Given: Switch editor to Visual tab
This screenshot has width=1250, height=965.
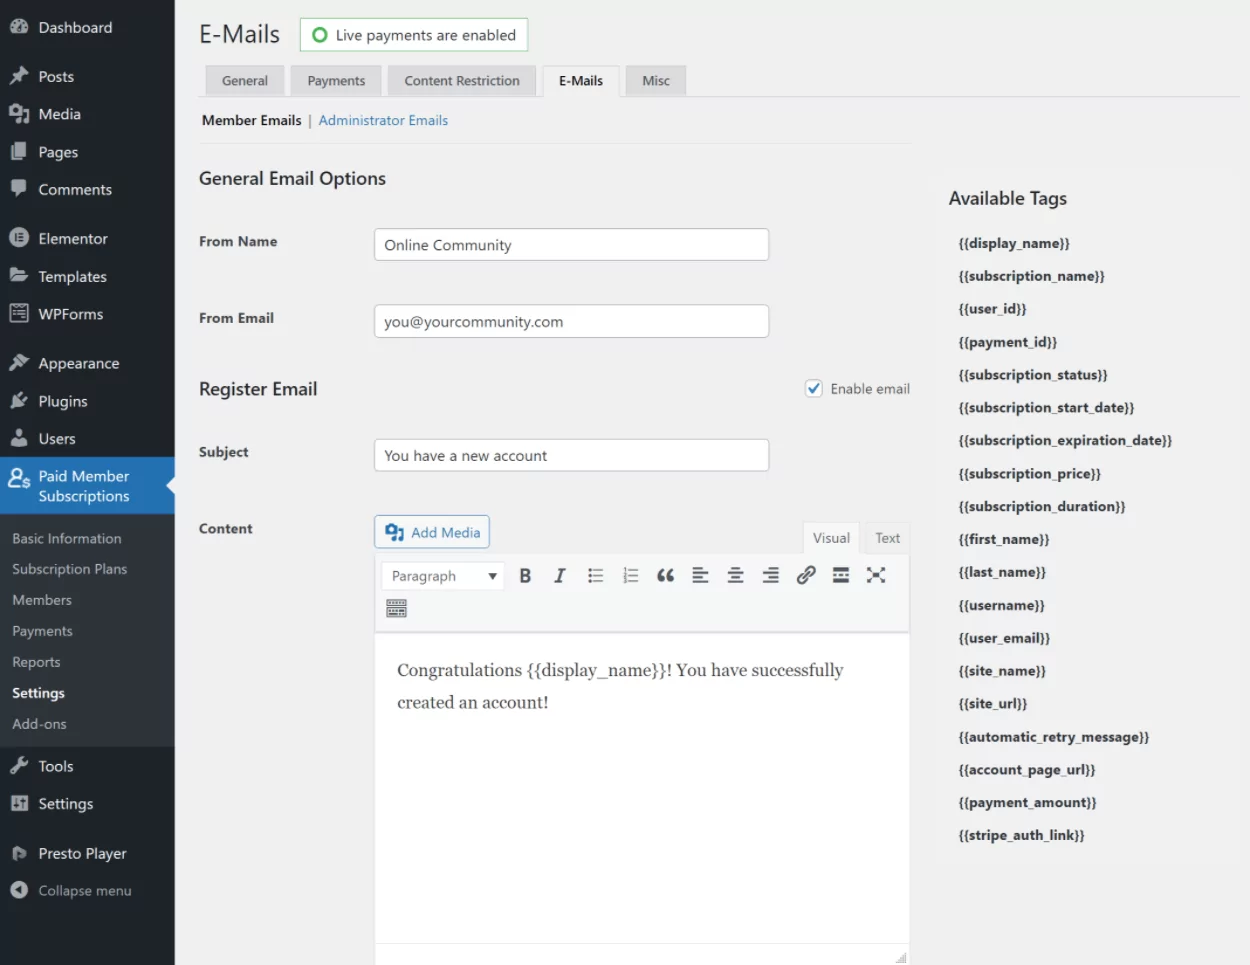Looking at the screenshot, I should [831, 538].
